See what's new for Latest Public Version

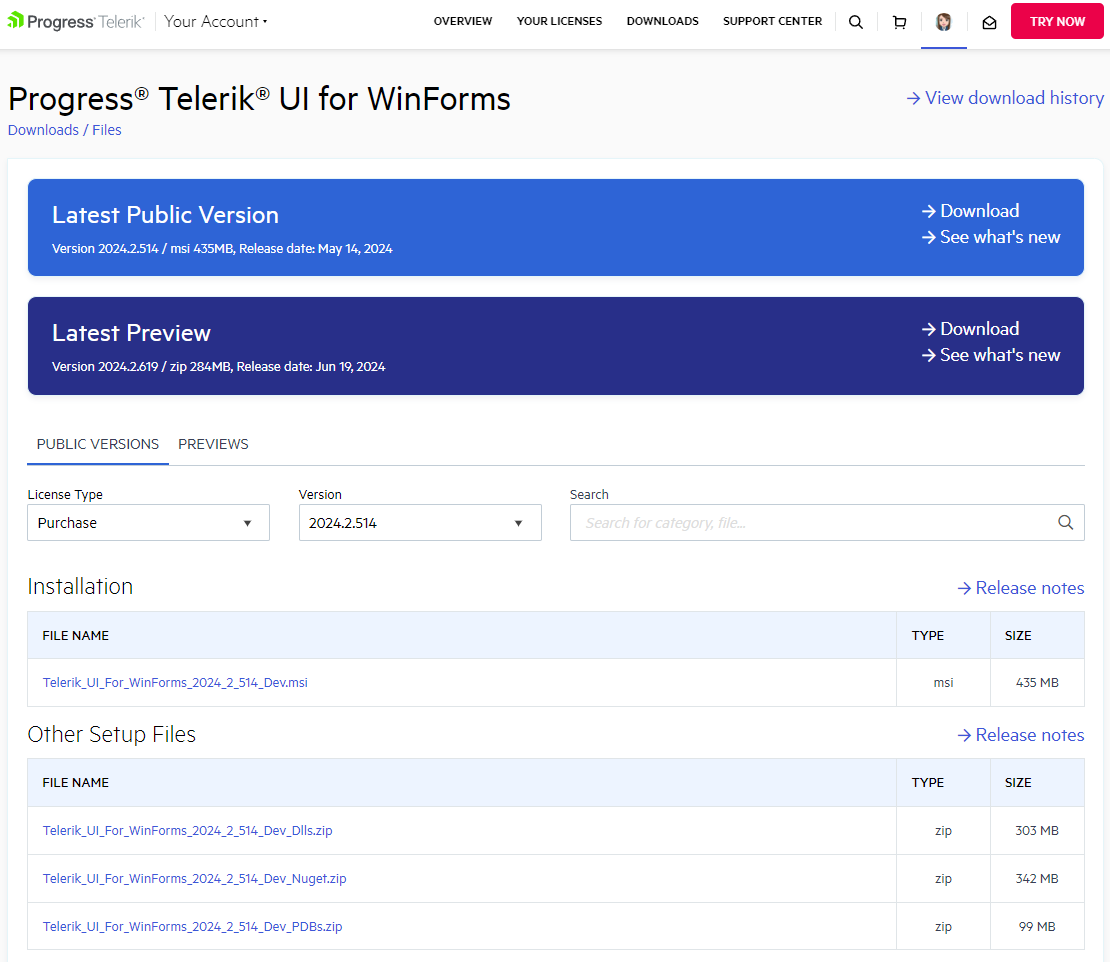tap(991, 237)
